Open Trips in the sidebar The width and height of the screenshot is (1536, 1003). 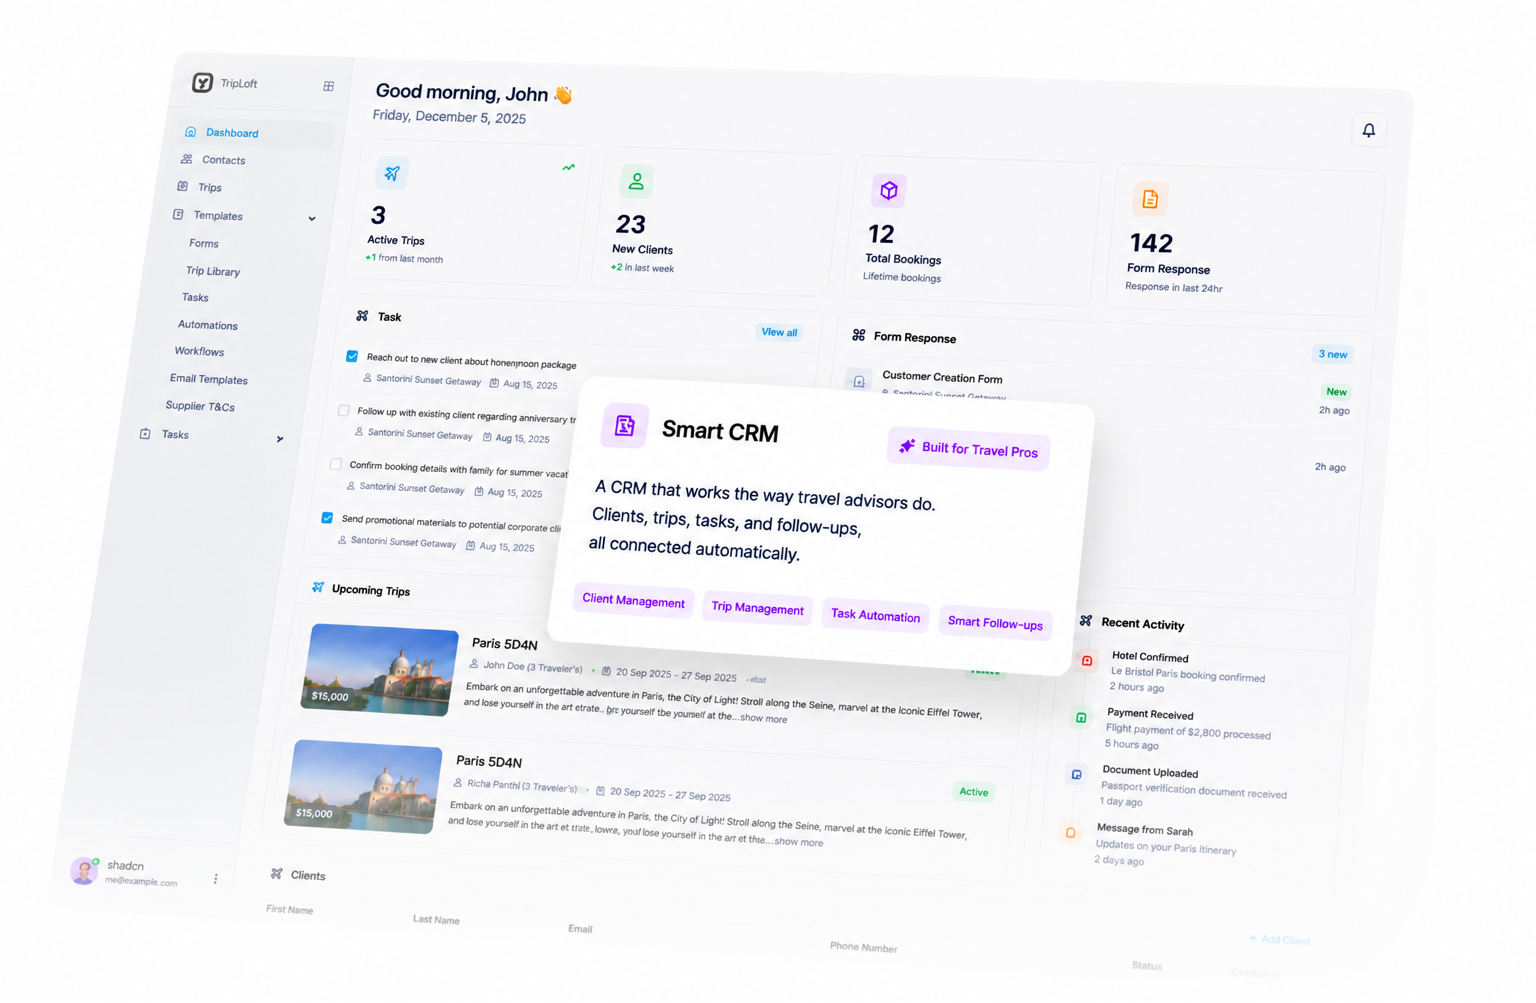(209, 187)
